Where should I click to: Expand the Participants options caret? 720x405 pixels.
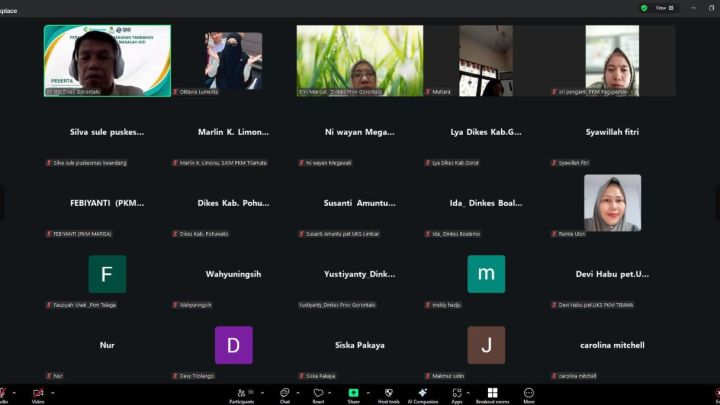tap(262, 393)
